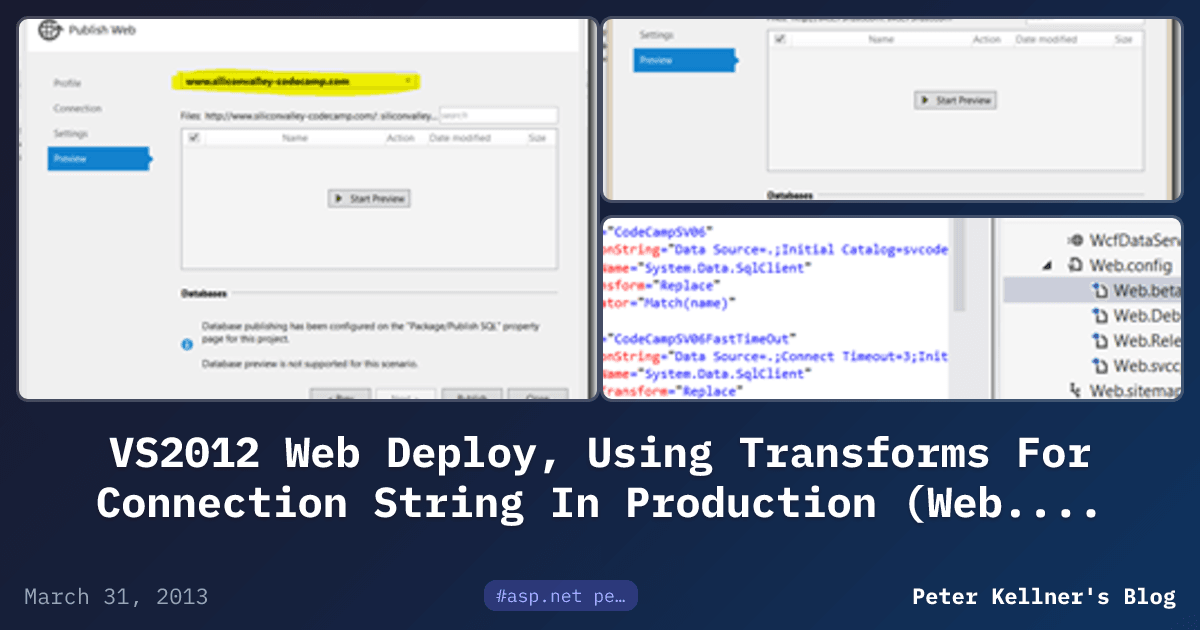Sort by Date modified column in the left file list
Screen dimensions: 1200x630
click(460, 138)
